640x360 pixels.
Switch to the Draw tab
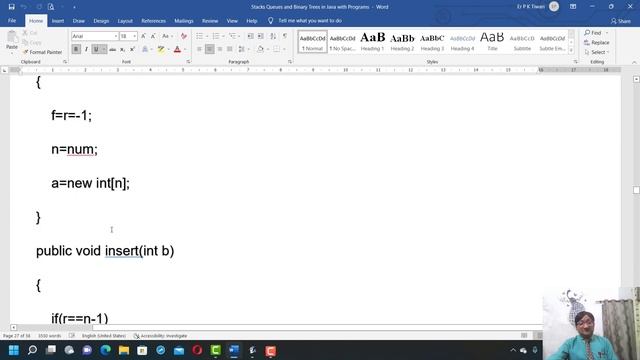click(x=78, y=21)
